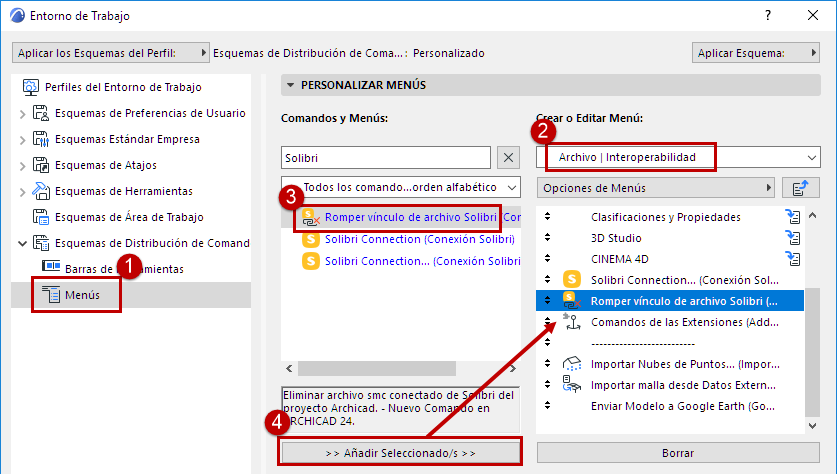
Task: Click the scroll-up arrow of menu list
Action: [x=812, y=216]
